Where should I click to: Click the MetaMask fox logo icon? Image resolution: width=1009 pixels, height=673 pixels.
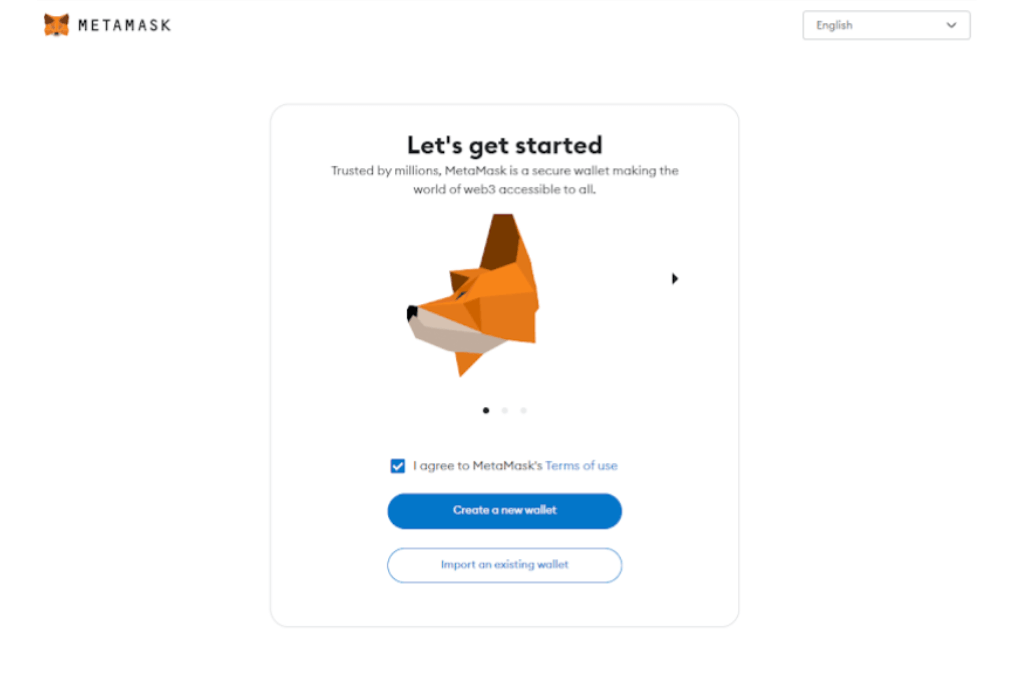pos(56,25)
